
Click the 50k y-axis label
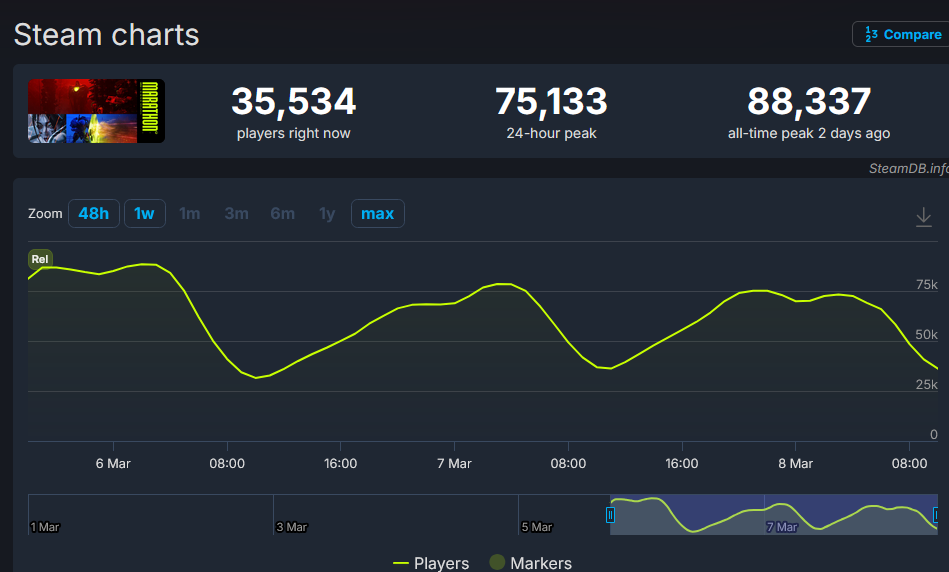927,335
